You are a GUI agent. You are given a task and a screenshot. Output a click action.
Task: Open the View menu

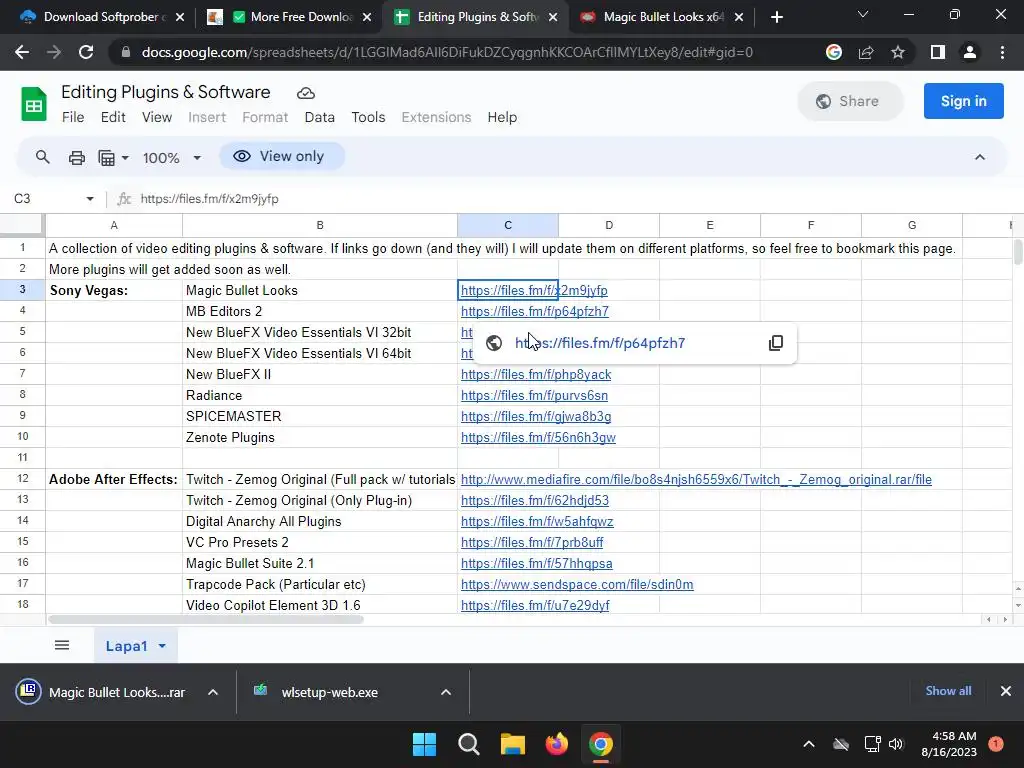[157, 117]
